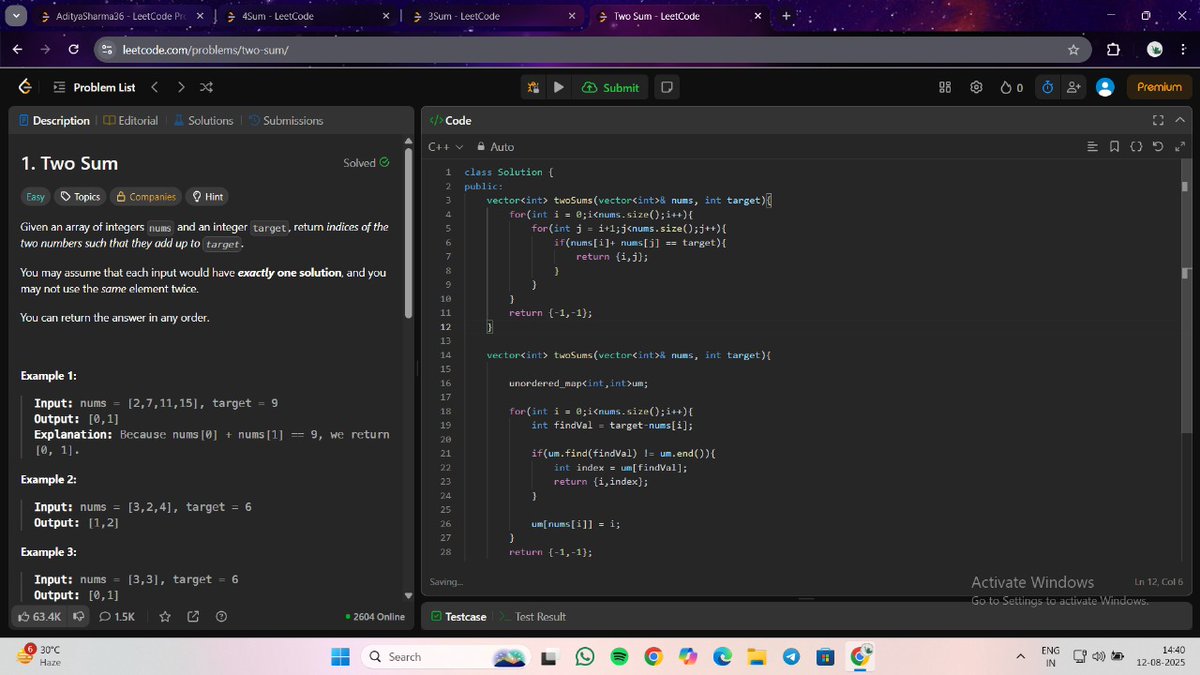1200x675 pixels.
Task: Add problem to favorites star
Action: [x=165, y=616]
